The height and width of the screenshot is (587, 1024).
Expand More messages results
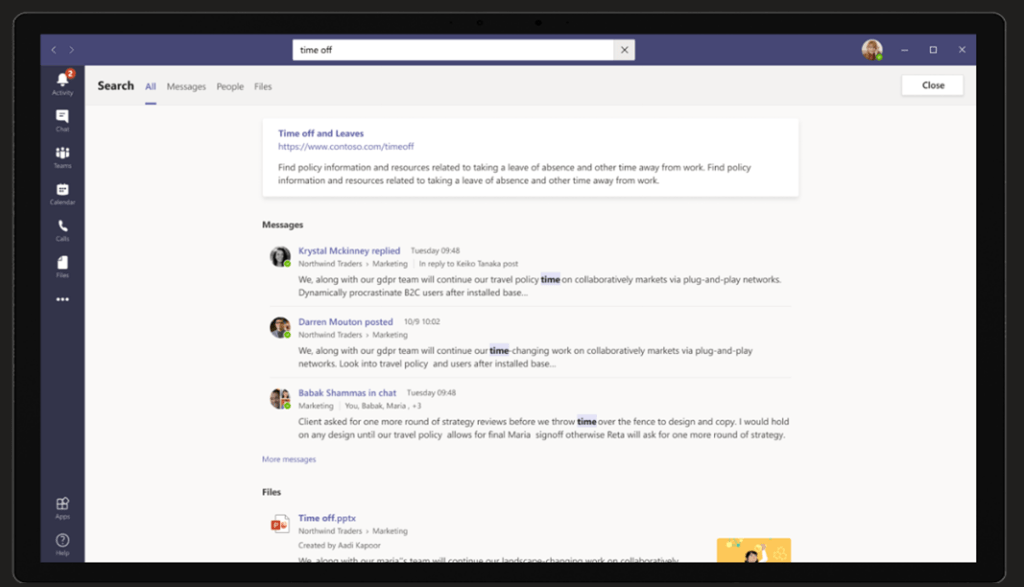point(289,459)
